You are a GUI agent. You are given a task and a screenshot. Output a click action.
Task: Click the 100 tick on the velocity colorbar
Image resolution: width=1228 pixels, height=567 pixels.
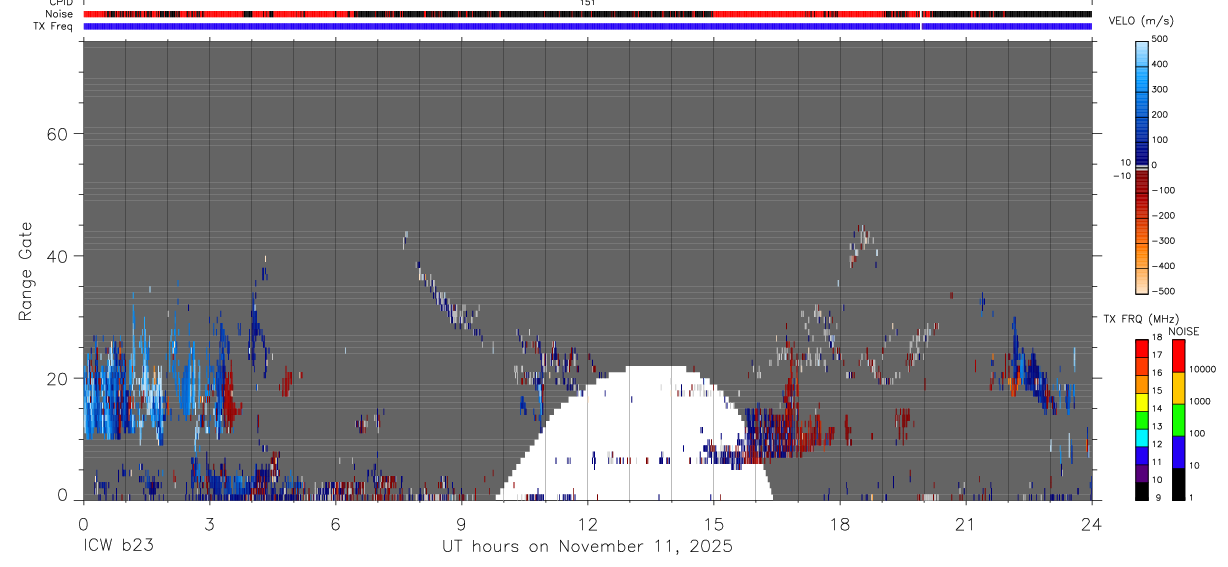1162,140
